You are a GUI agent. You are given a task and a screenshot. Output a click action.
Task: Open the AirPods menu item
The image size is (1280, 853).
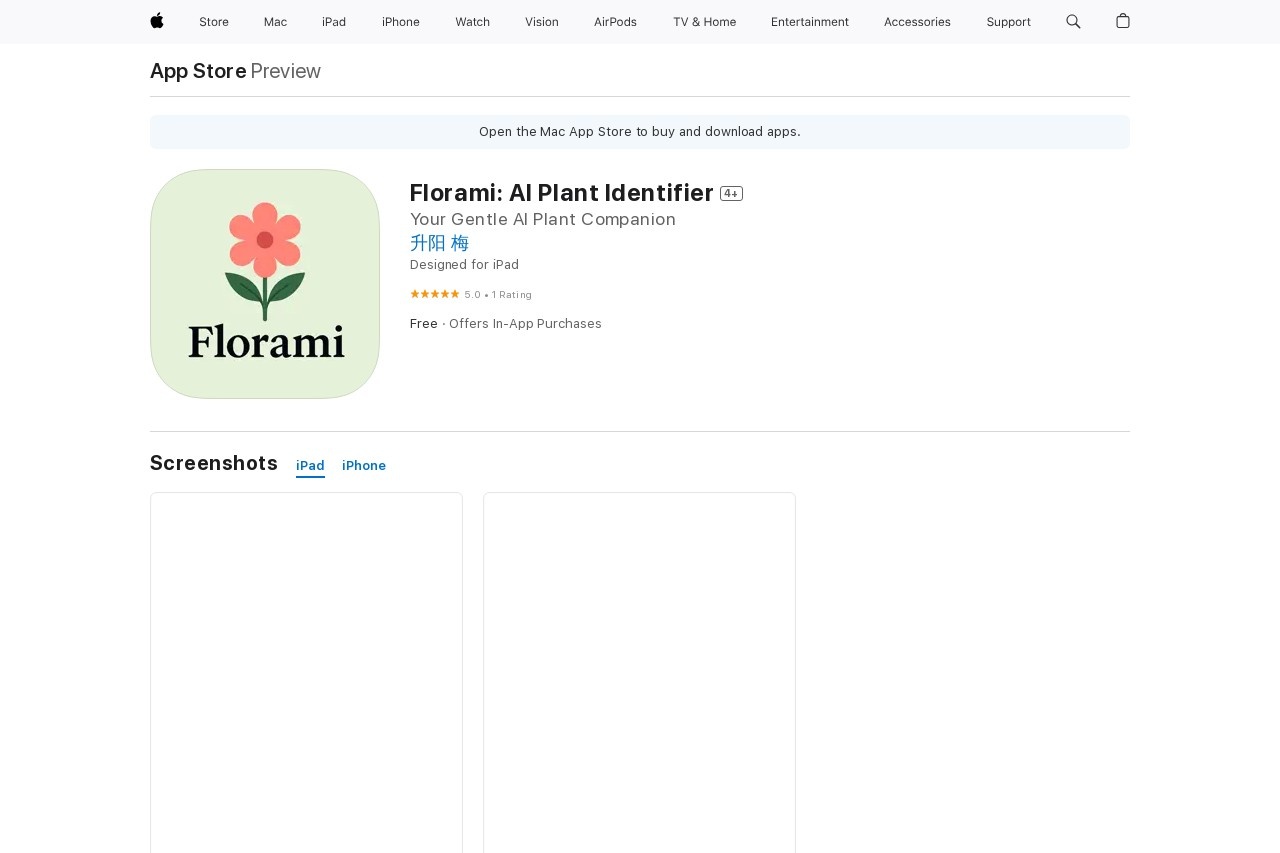[x=615, y=22]
